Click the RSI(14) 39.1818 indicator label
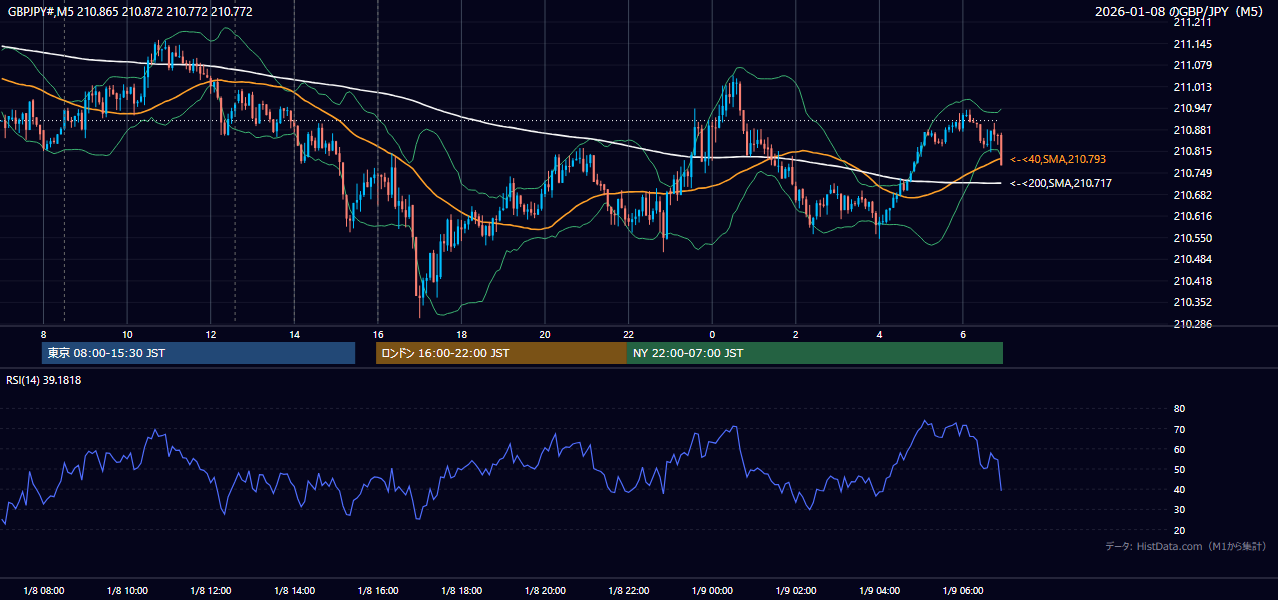The height and width of the screenshot is (600, 1278). (44, 380)
